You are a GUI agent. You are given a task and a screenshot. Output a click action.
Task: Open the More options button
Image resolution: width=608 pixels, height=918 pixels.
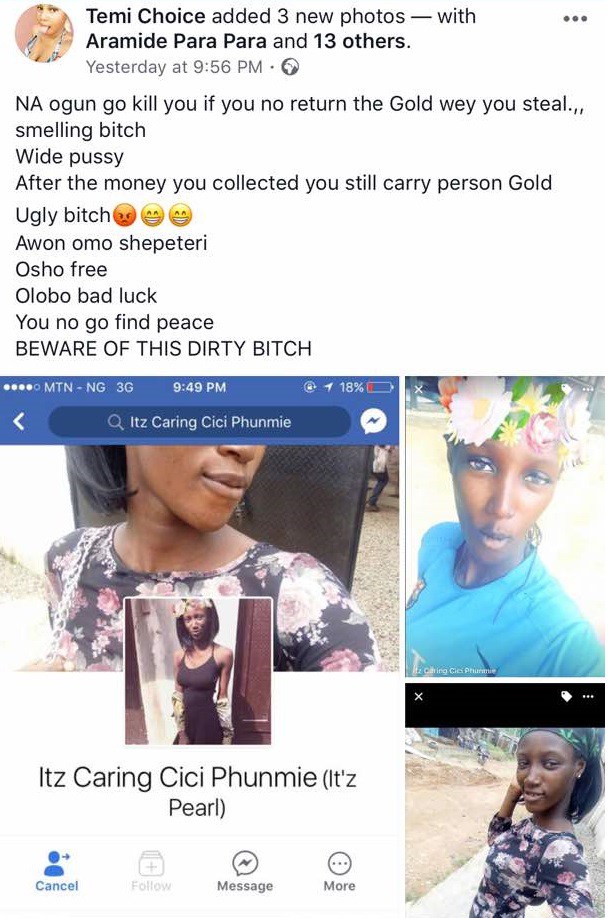coord(339,871)
